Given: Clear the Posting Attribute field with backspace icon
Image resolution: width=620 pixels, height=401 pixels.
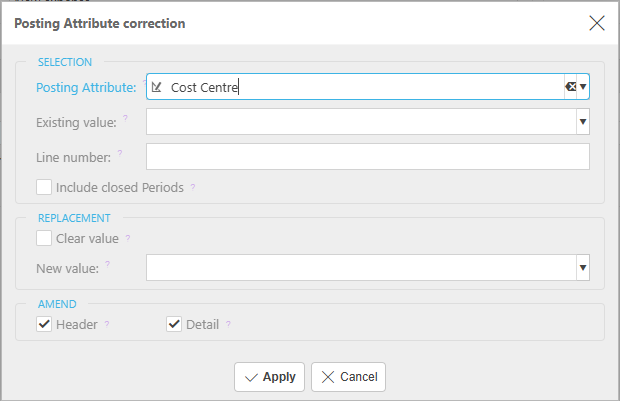Looking at the screenshot, I should tap(571, 87).
